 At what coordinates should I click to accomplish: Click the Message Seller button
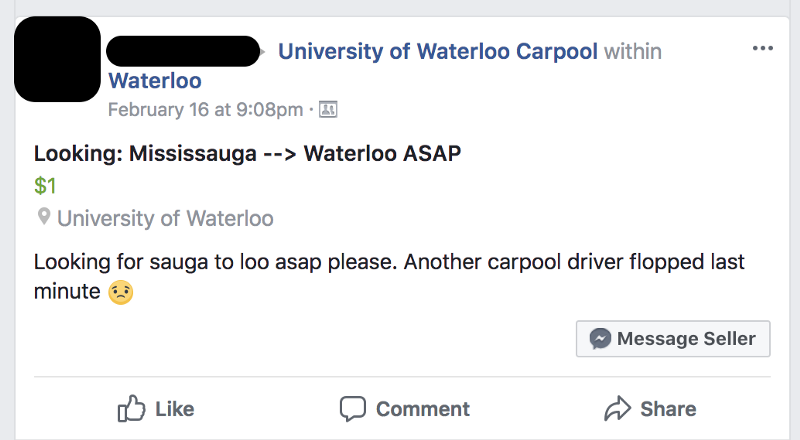pyautogui.click(x=673, y=338)
